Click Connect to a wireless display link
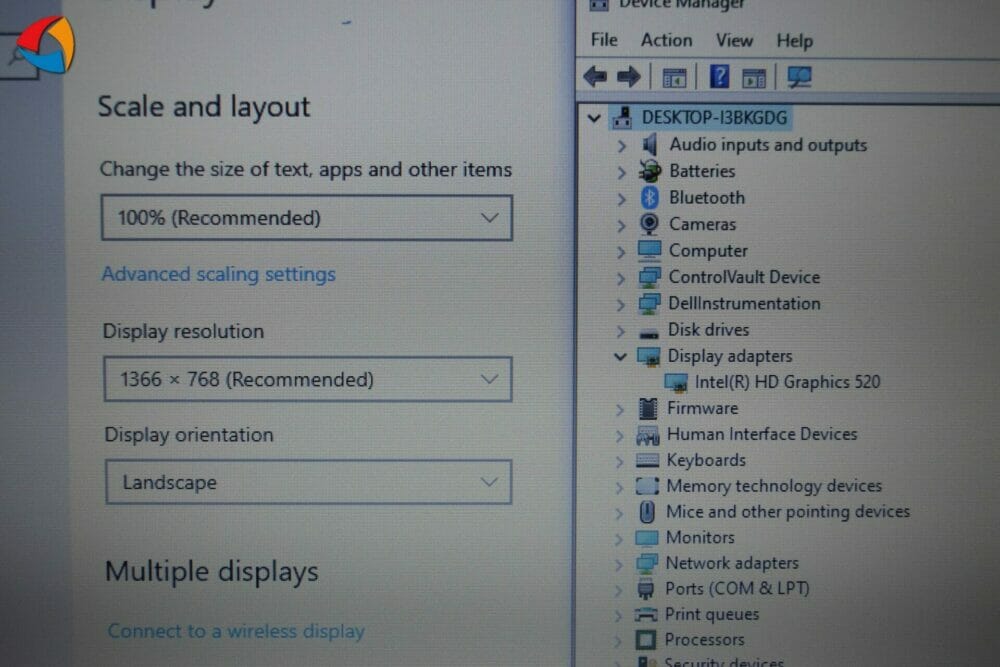This screenshot has height=667, width=1000. (236, 631)
